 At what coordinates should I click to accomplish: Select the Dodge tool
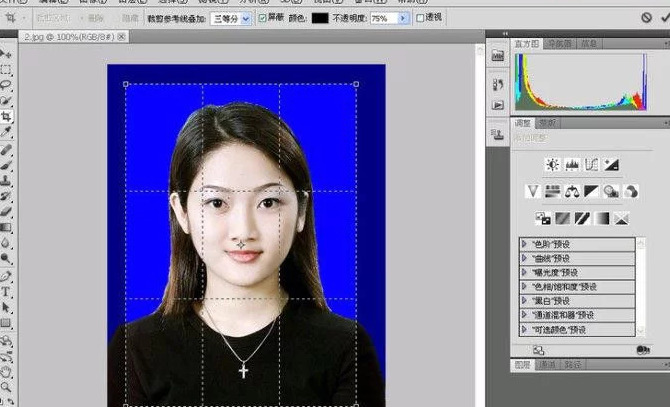click(x=6, y=258)
